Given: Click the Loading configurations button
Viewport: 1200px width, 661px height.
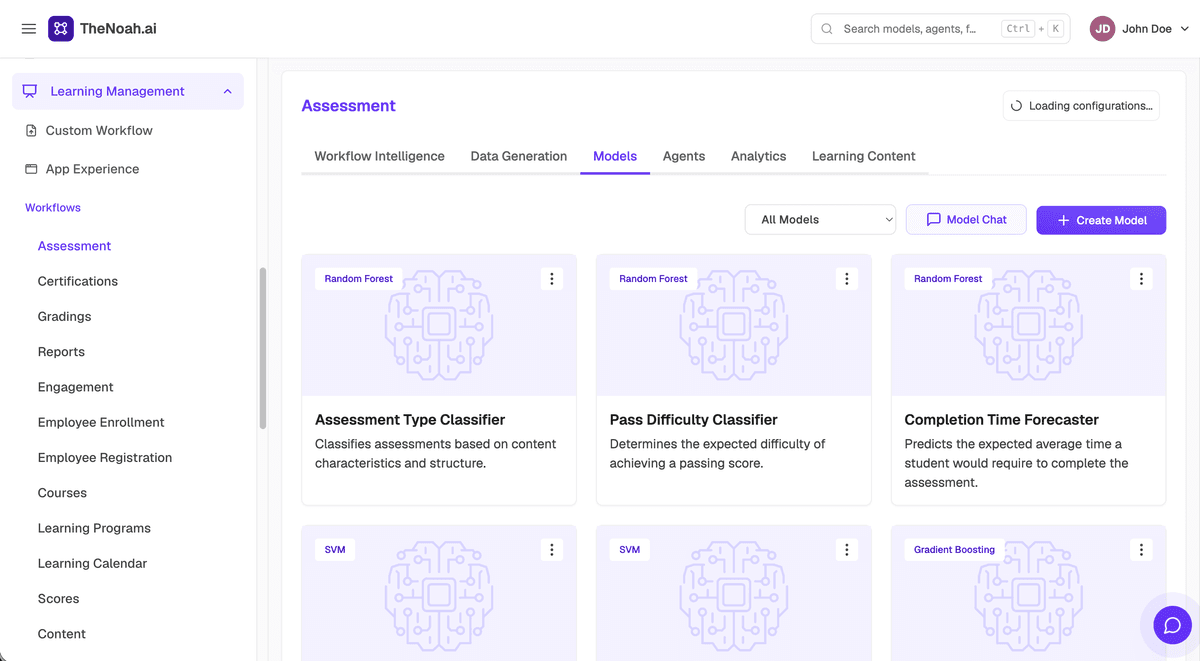Looking at the screenshot, I should tap(1081, 106).
